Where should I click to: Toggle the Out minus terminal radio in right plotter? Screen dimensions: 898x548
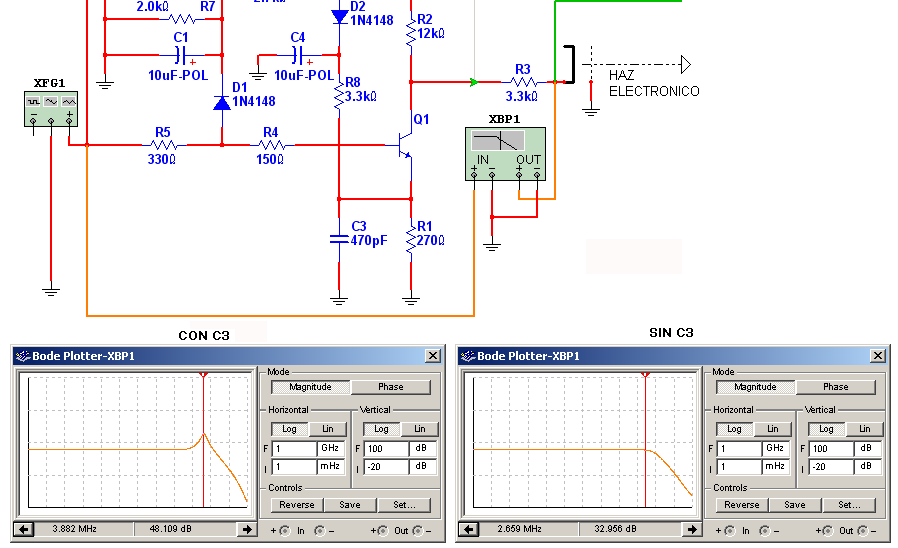(x=862, y=531)
